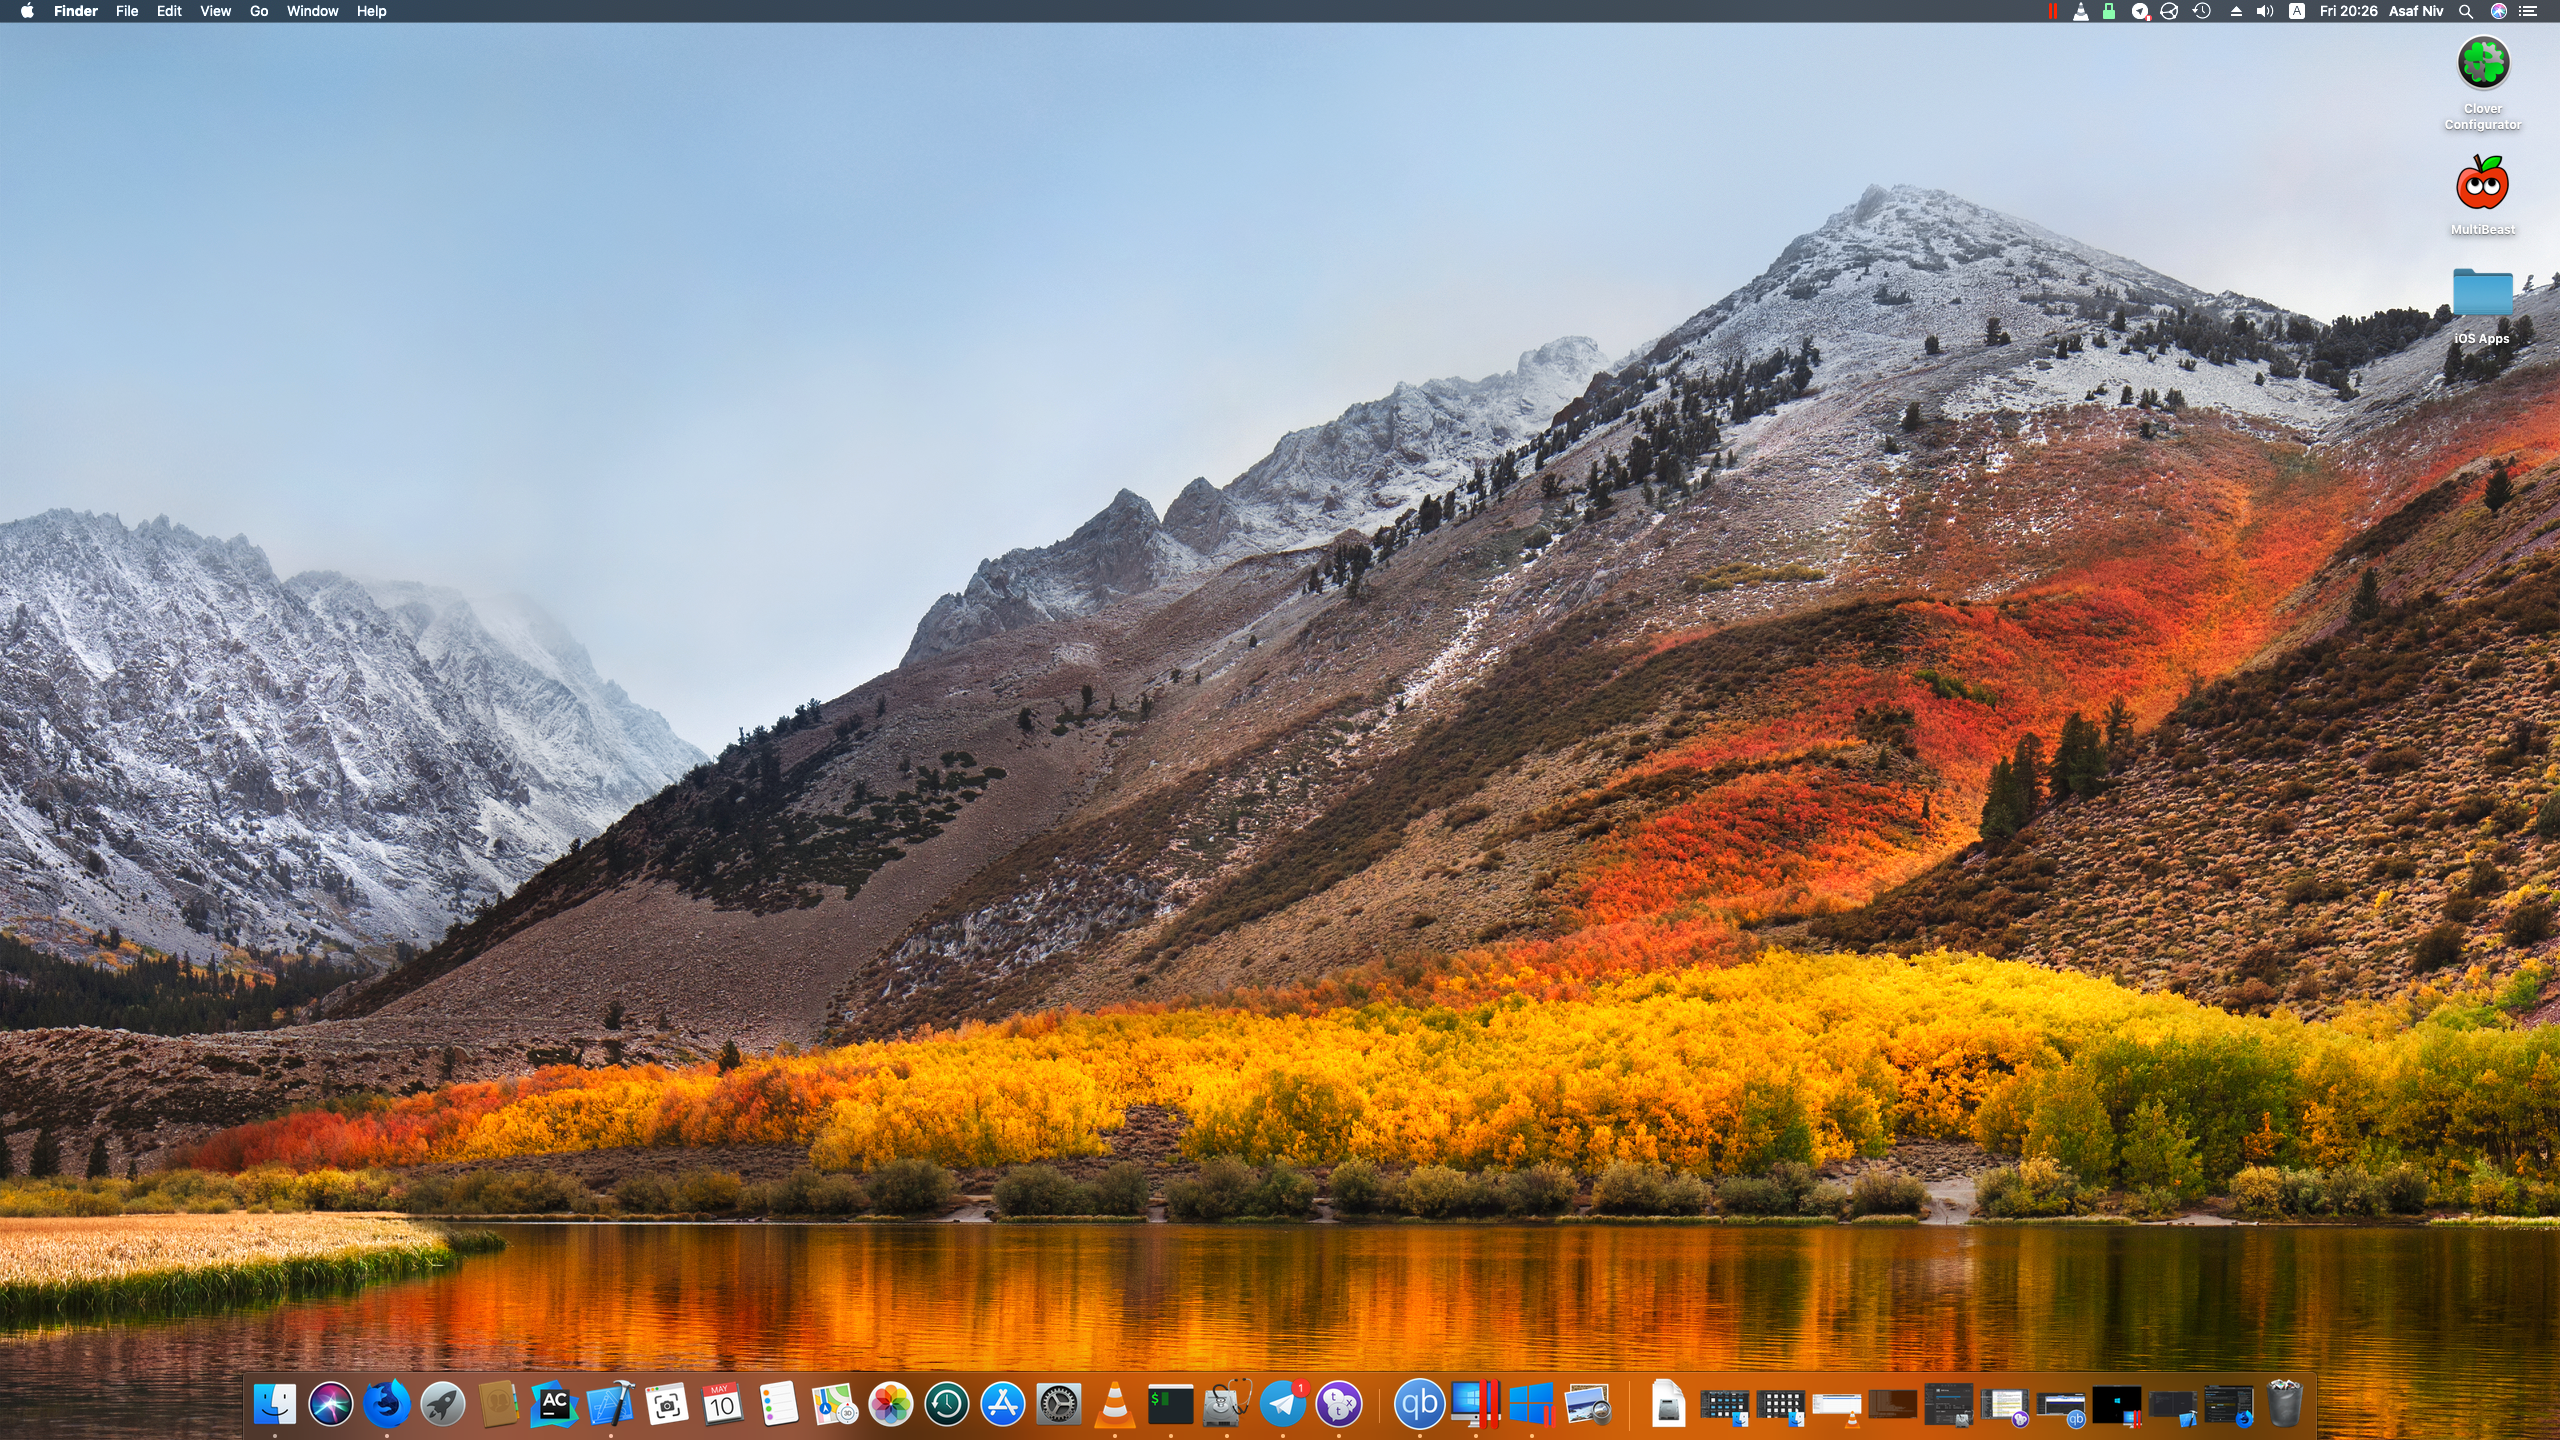Open the View menu
This screenshot has height=1440, width=2560.
point(215,11)
